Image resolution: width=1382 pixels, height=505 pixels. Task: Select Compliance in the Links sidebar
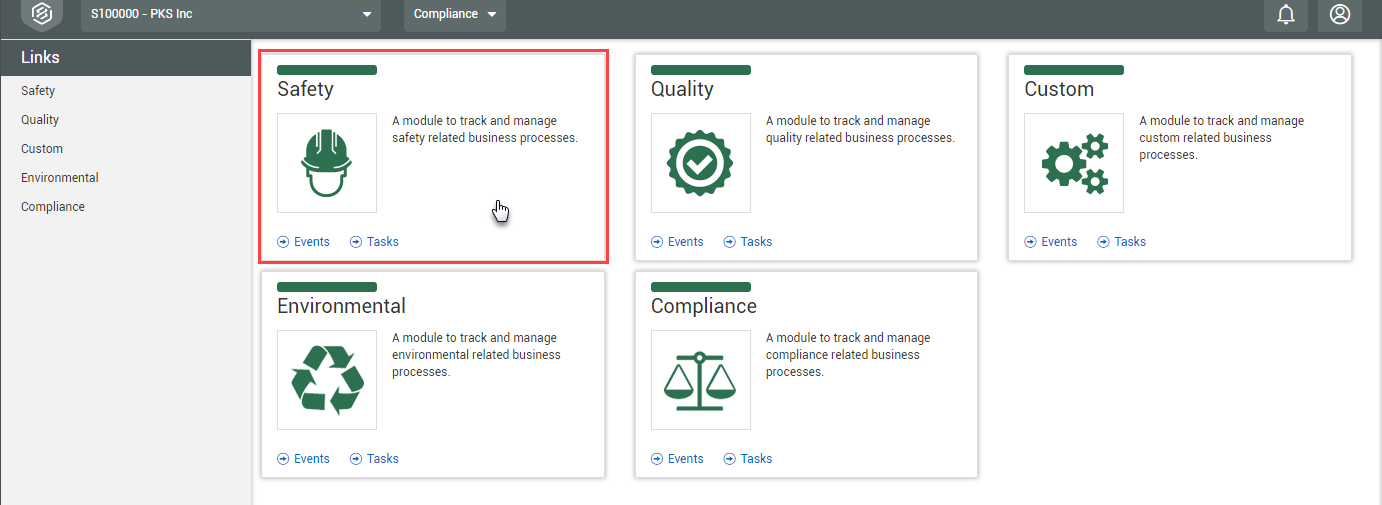point(53,207)
